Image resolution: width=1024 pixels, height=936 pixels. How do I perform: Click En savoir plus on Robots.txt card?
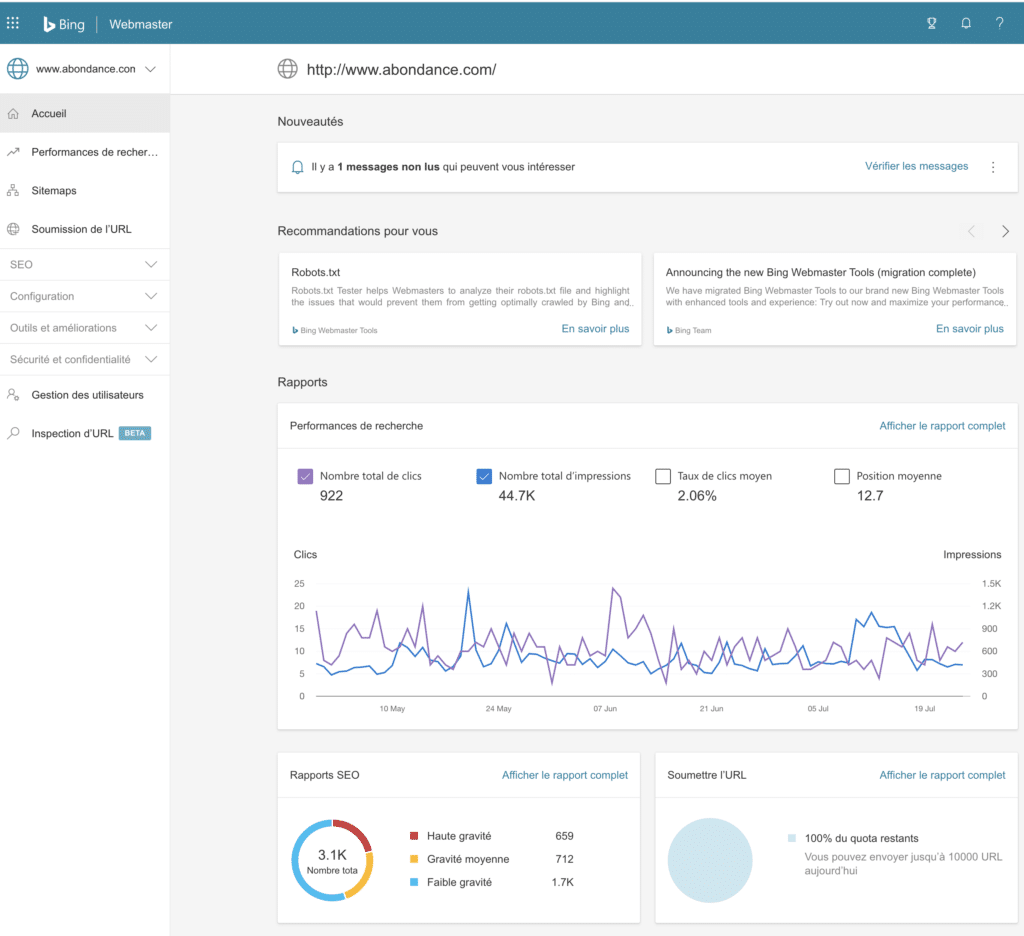pos(595,328)
